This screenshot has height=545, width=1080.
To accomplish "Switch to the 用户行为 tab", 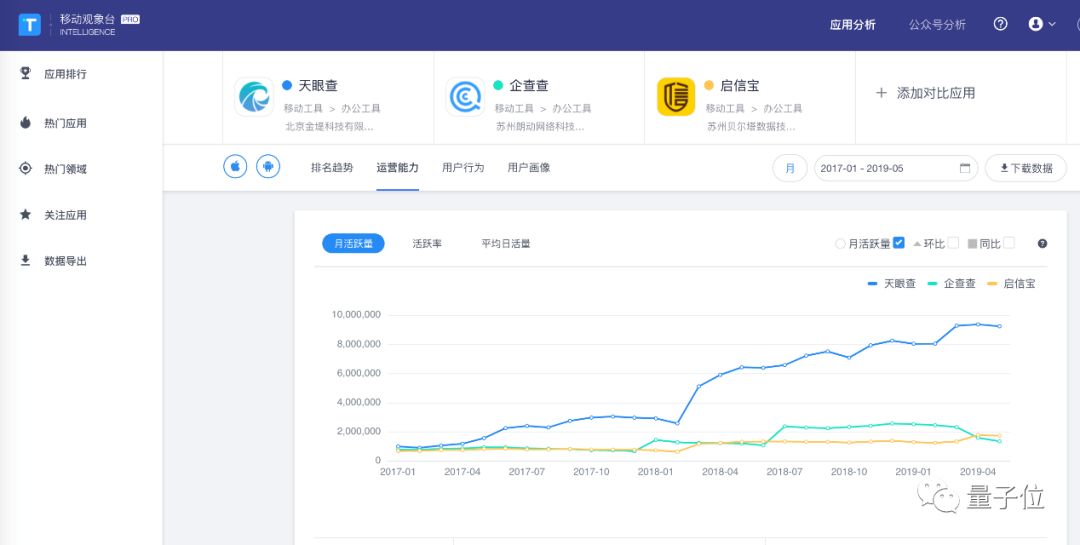I will pyautogui.click(x=463, y=167).
